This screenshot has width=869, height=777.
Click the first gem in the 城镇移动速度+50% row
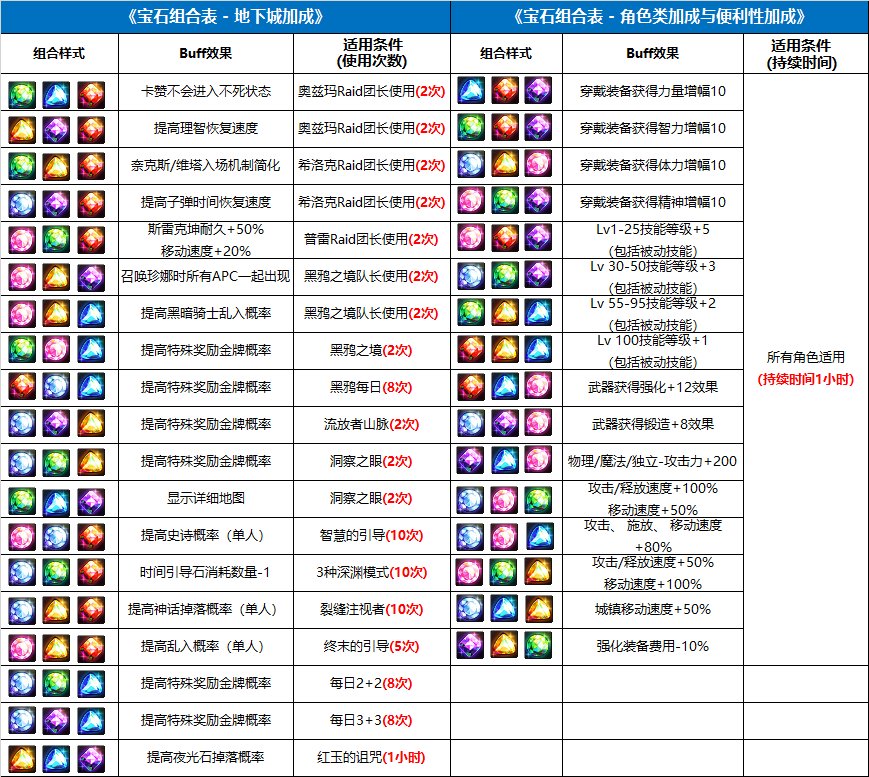[470, 608]
